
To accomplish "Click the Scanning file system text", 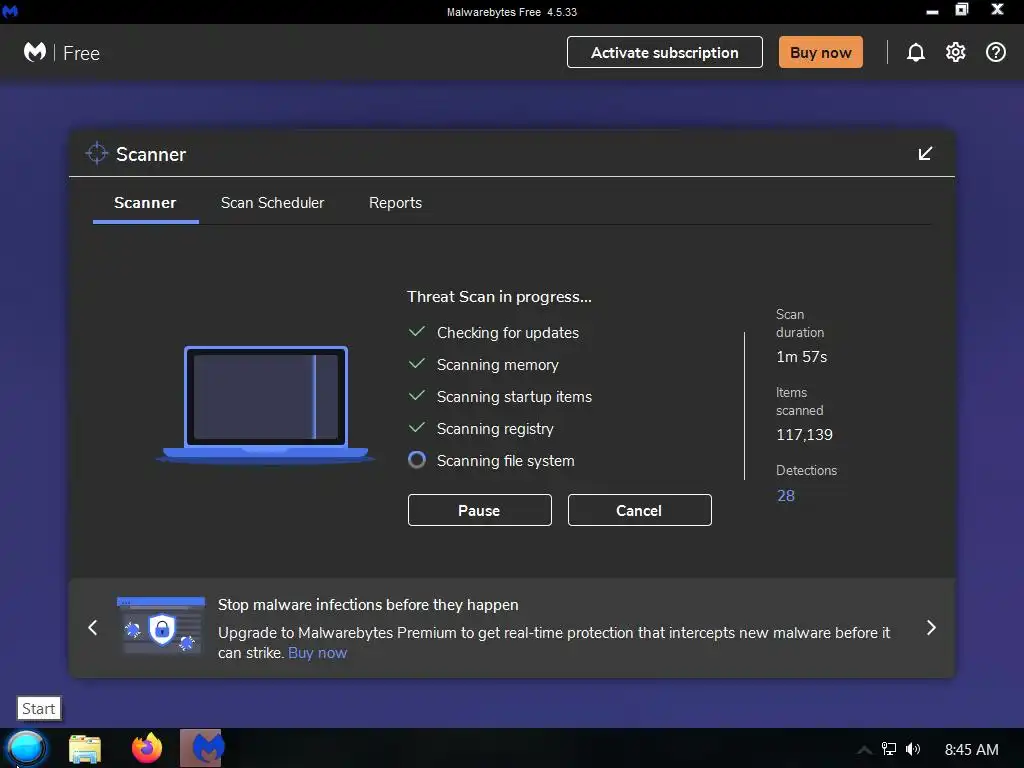I will (505, 461).
